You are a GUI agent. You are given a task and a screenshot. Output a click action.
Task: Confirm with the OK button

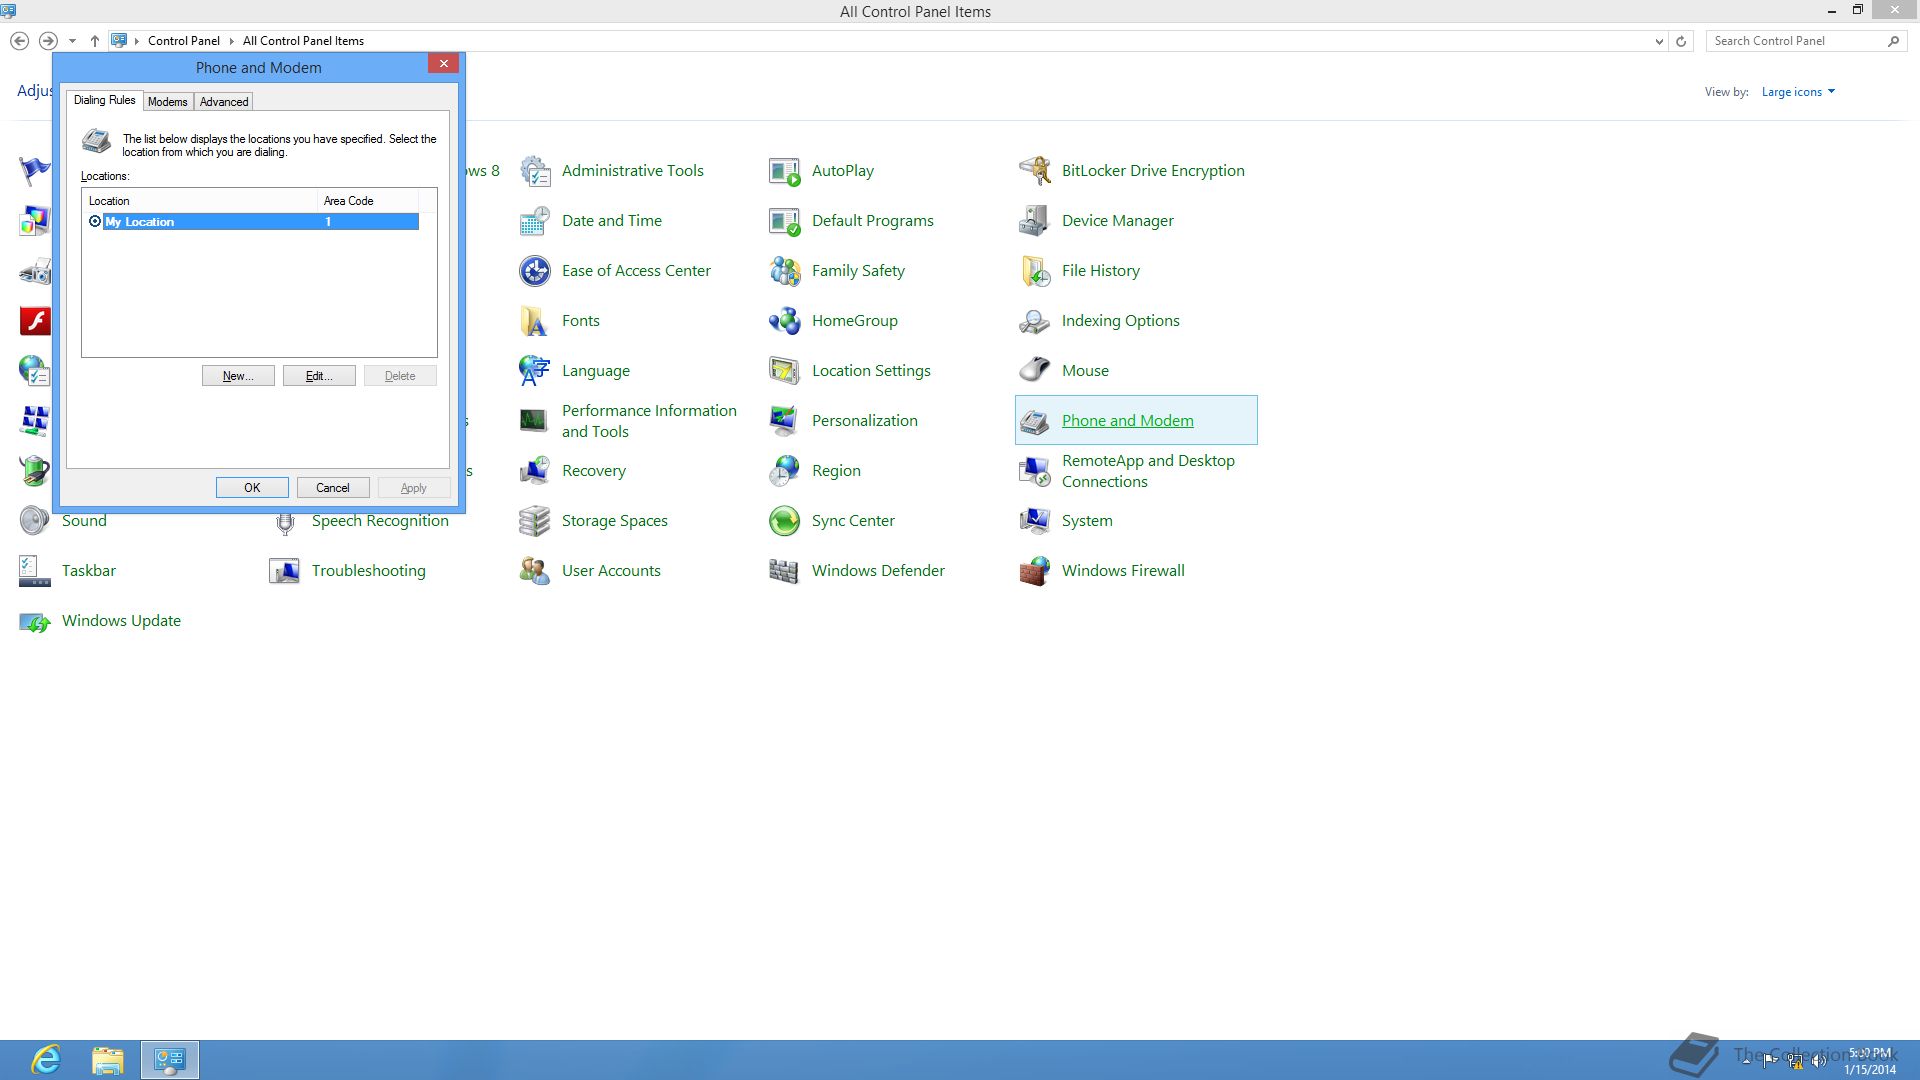[252, 488]
